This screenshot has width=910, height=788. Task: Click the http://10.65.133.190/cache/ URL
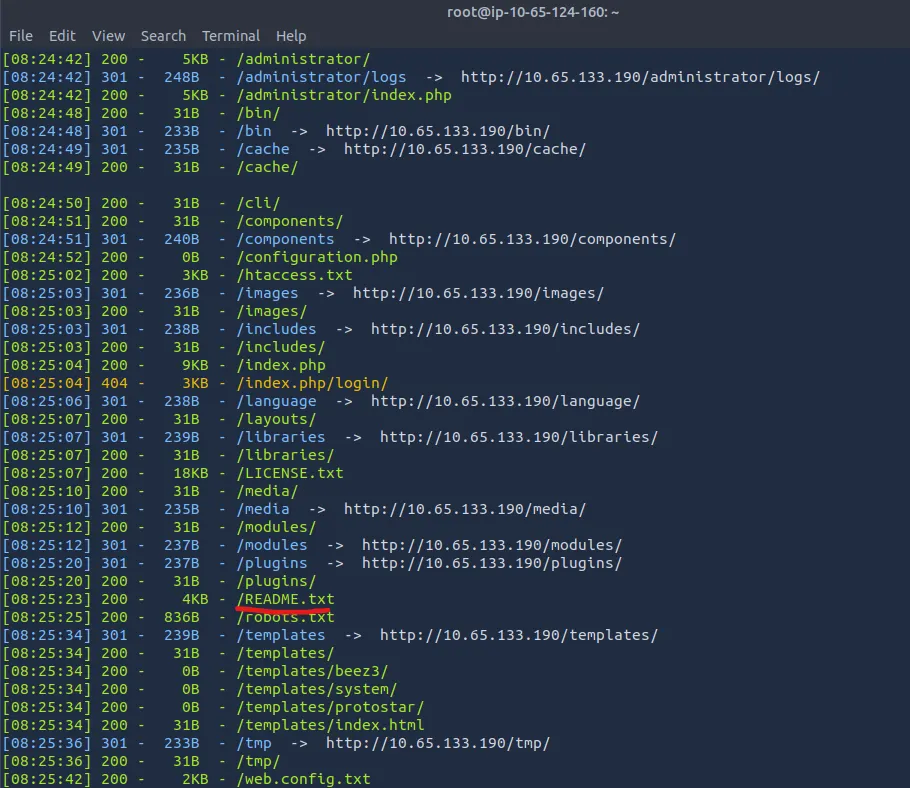coord(464,149)
